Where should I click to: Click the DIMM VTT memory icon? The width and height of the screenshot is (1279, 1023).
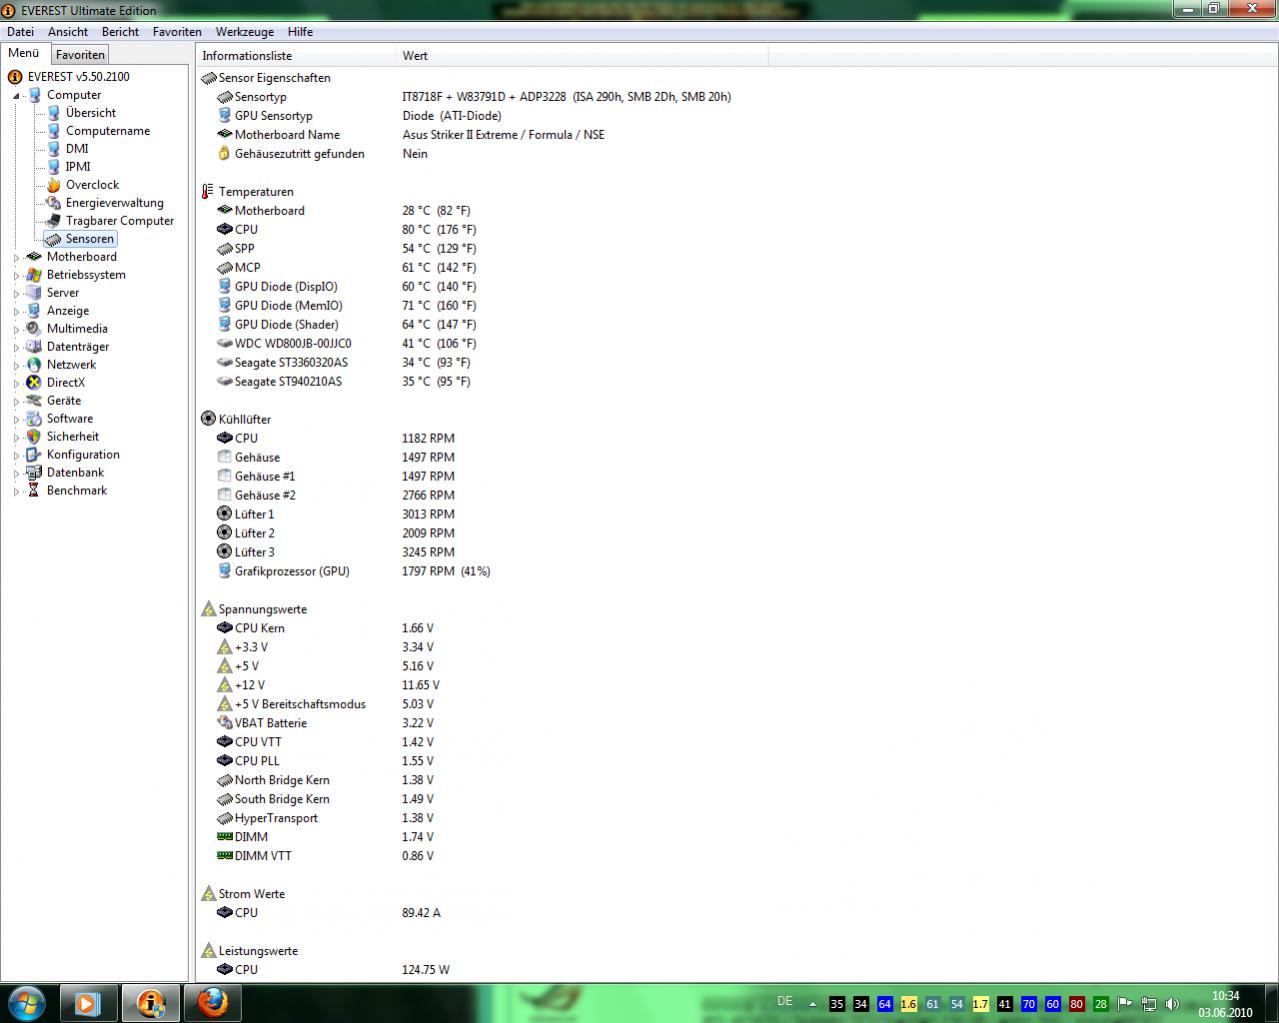coord(224,856)
